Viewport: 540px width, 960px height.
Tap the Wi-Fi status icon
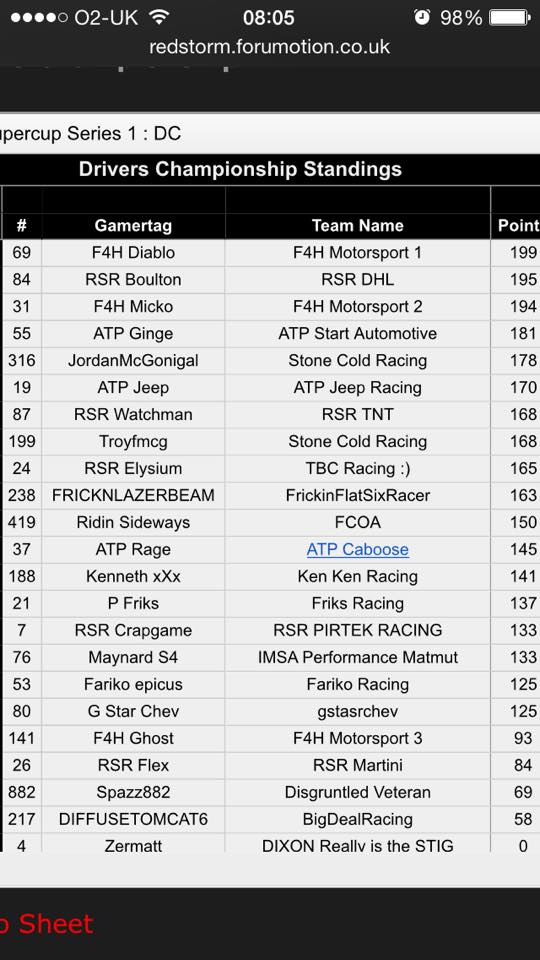point(159,17)
